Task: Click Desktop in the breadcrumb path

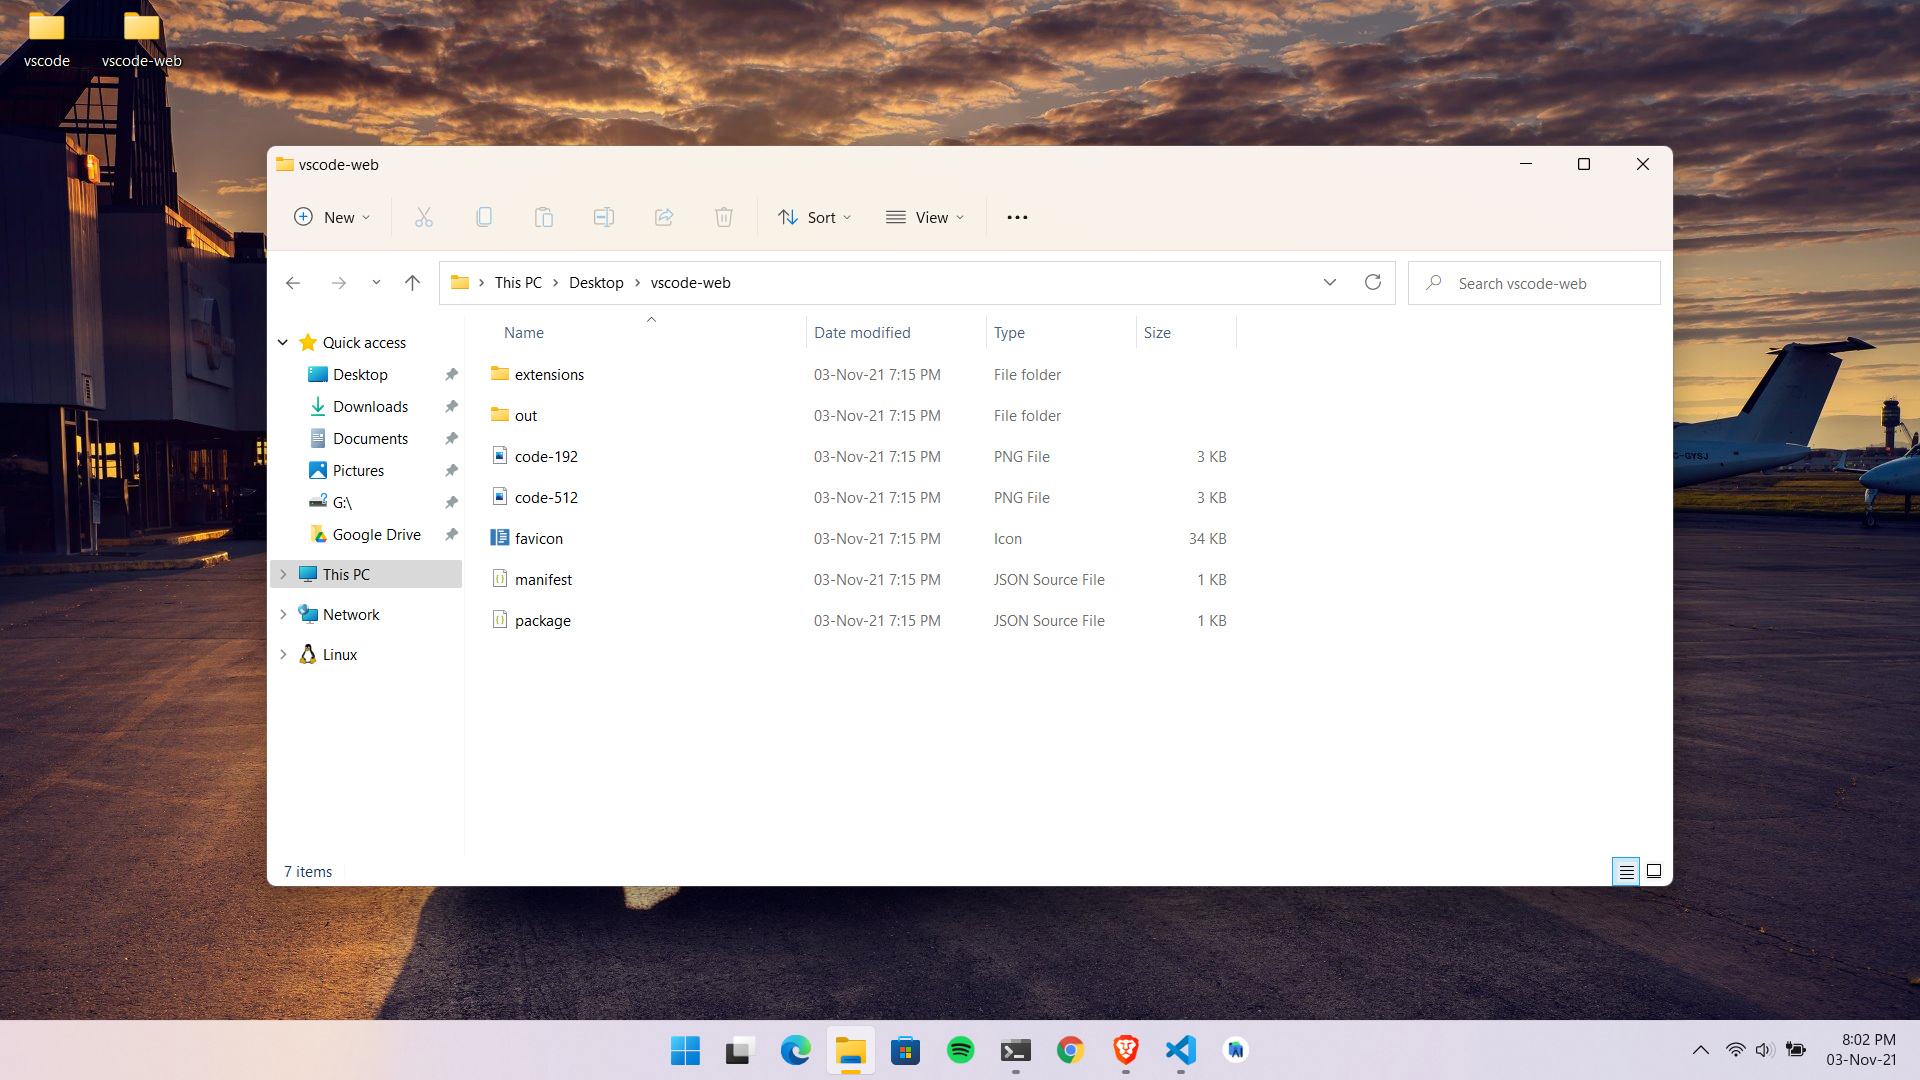Action: coord(596,283)
